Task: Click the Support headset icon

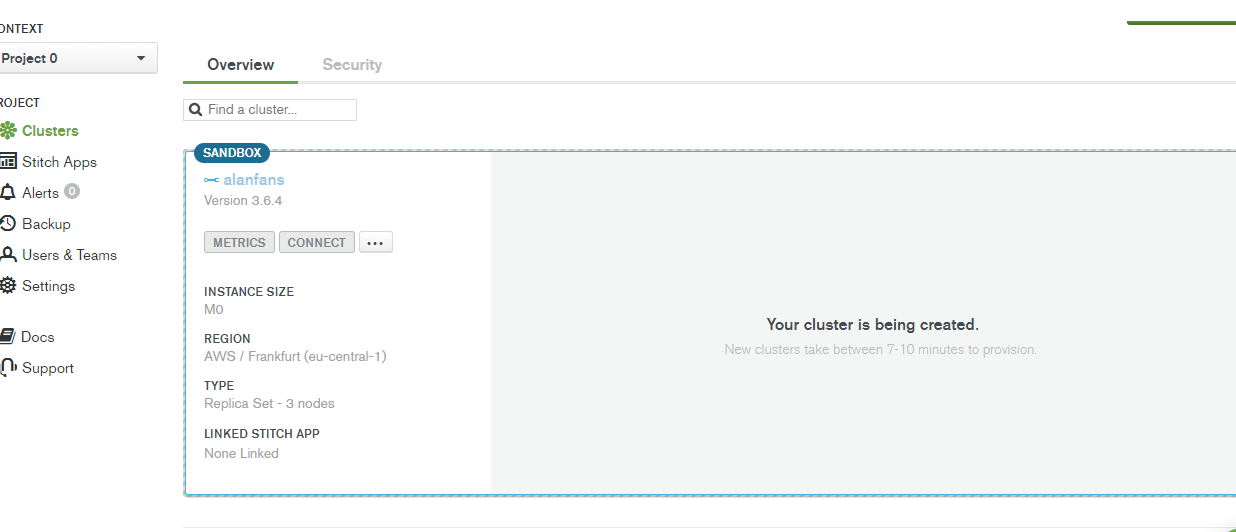Action: (x=8, y=368)
